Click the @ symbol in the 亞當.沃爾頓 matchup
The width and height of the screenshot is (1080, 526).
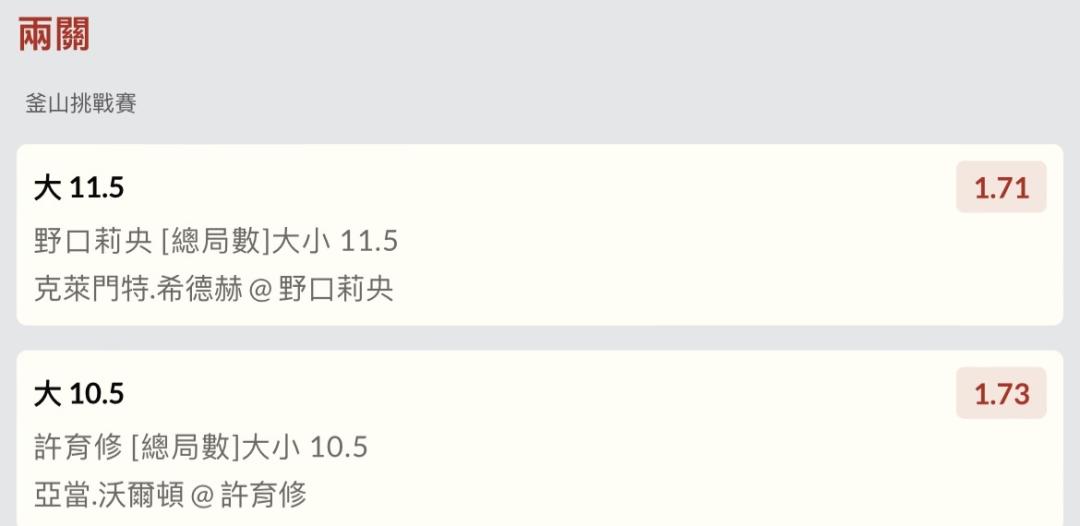click(x=203, y=495)
